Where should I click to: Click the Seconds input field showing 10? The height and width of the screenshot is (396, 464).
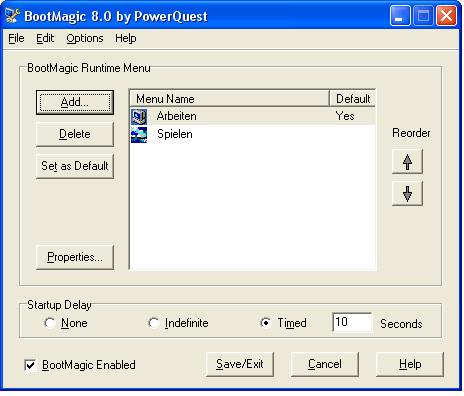352,322
